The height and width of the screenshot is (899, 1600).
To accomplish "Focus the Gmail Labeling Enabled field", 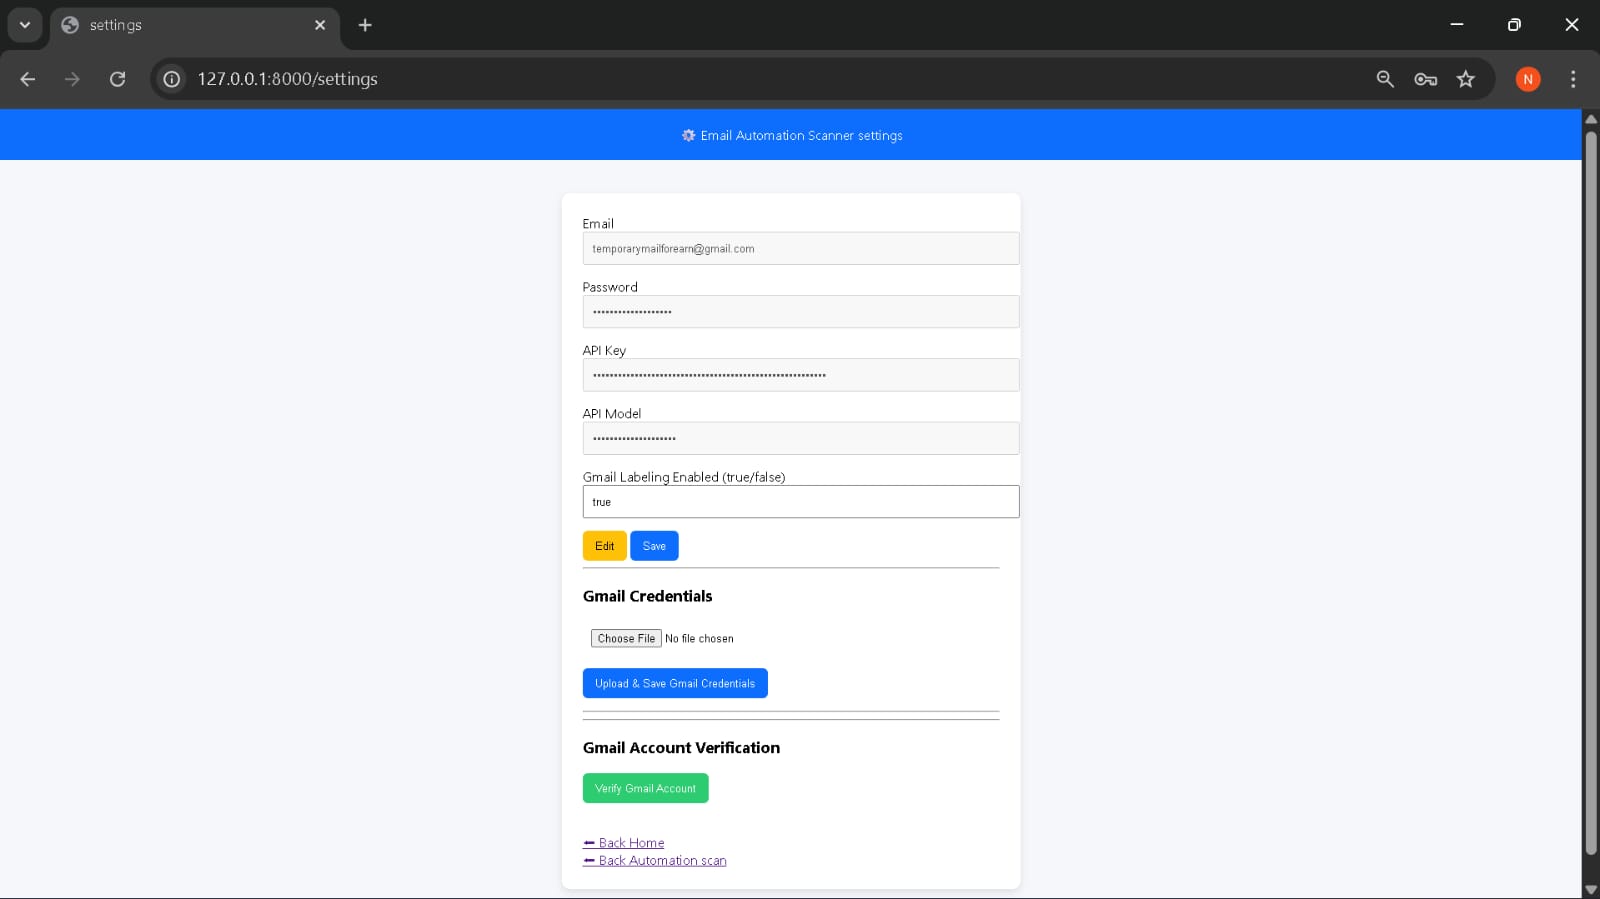I will 800,502.
